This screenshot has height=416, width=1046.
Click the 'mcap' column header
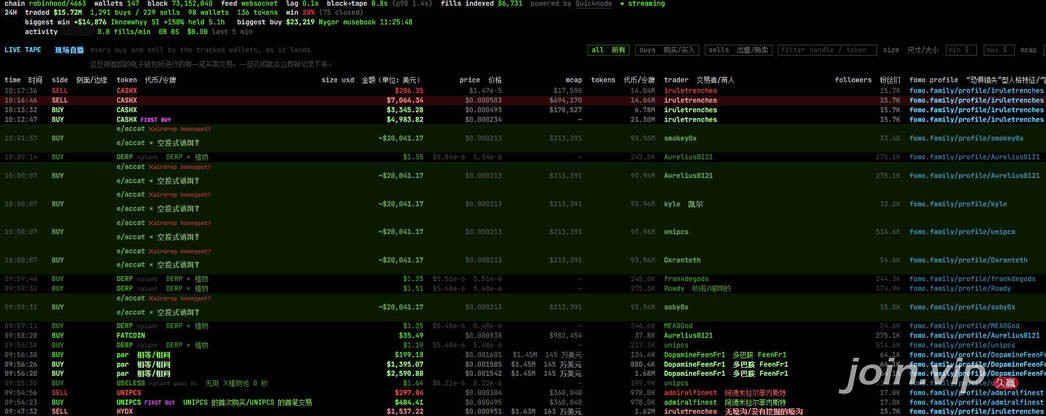tap(573, 80)
